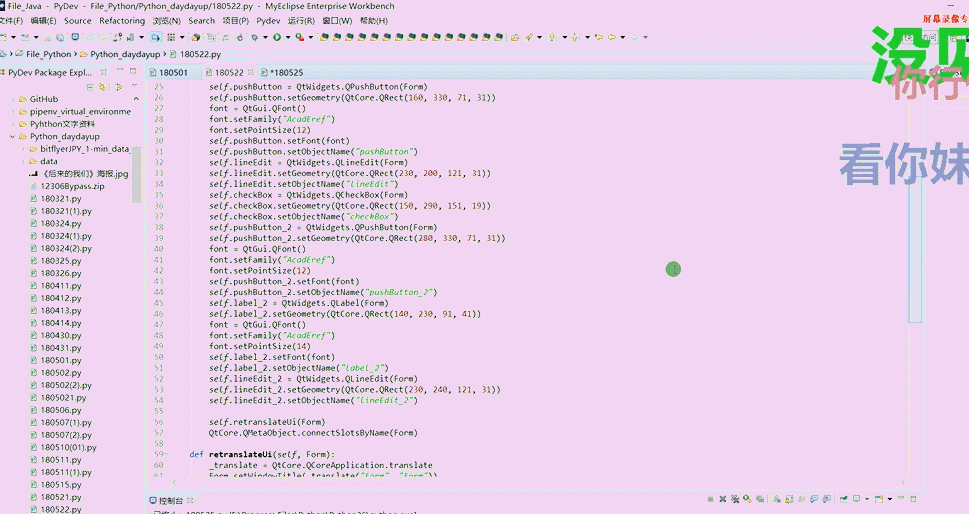Click File_Python in the breadcrumb
This screenshot has height=514, width=969.
tap(48, 54)
